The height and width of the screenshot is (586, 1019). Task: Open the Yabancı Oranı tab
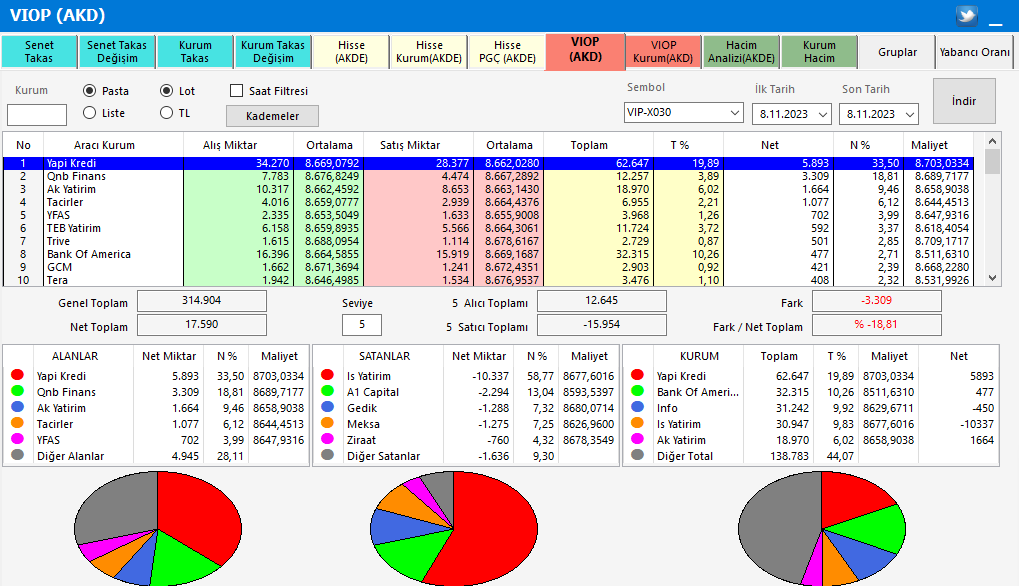coord(975,52)
